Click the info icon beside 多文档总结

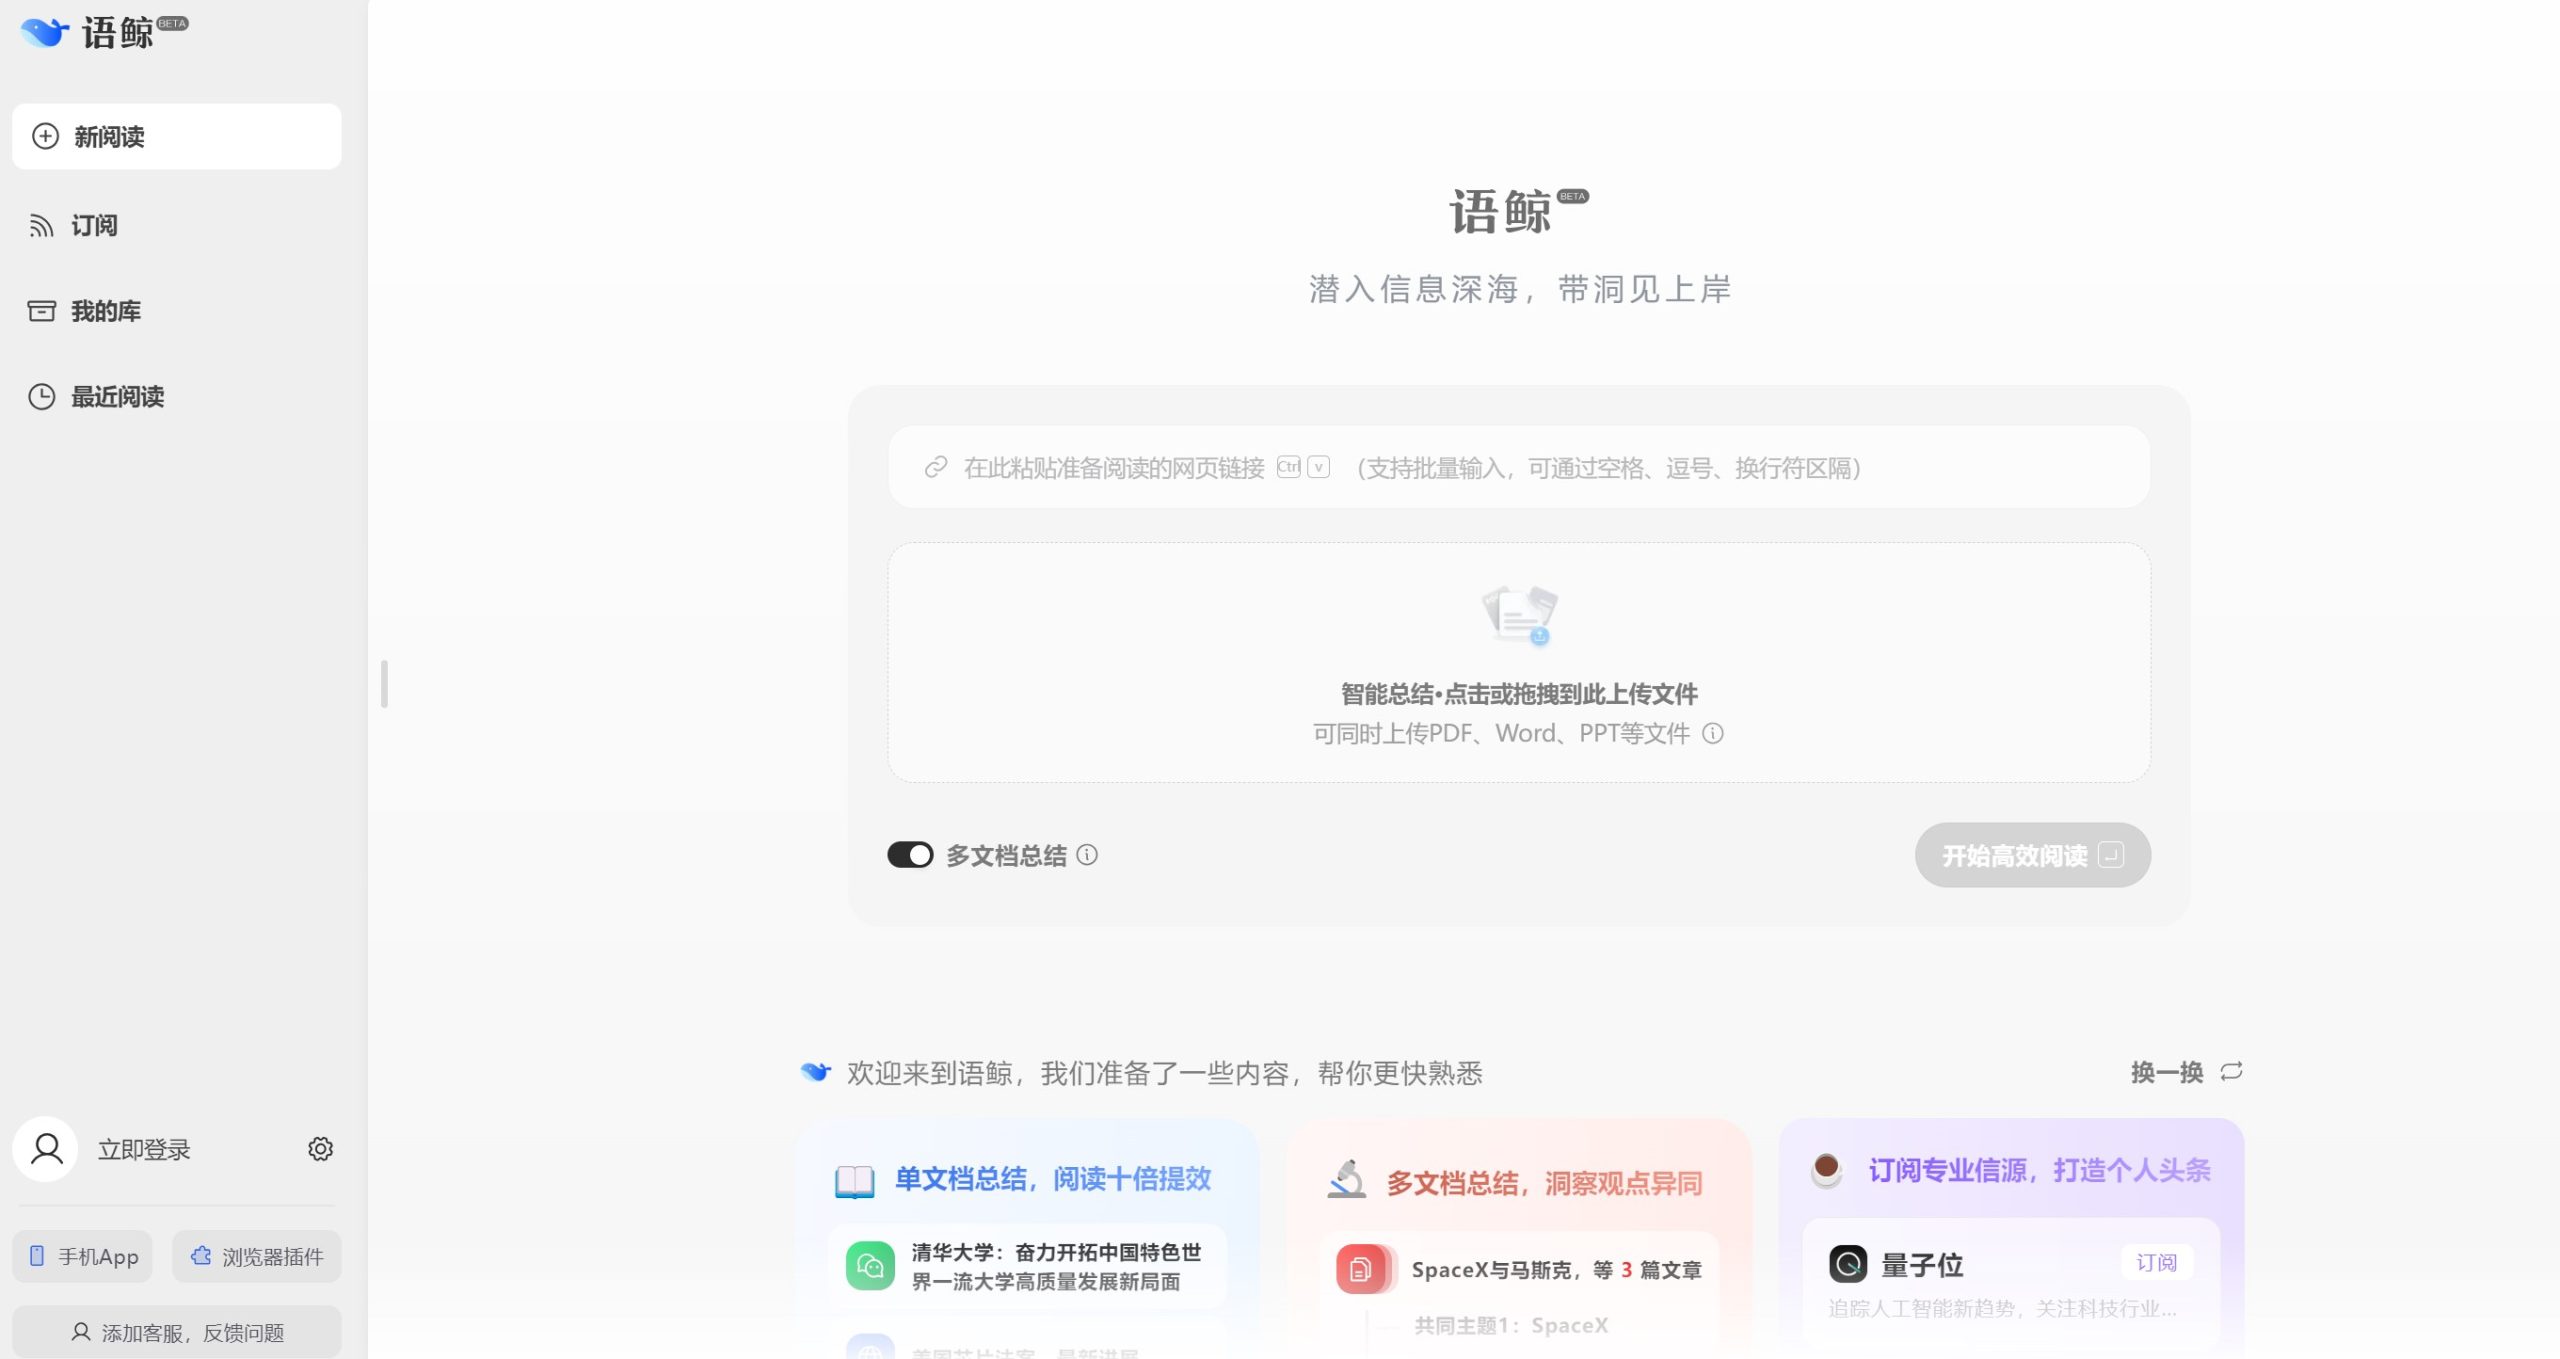pyautogui.click(x=1088, y=855)
